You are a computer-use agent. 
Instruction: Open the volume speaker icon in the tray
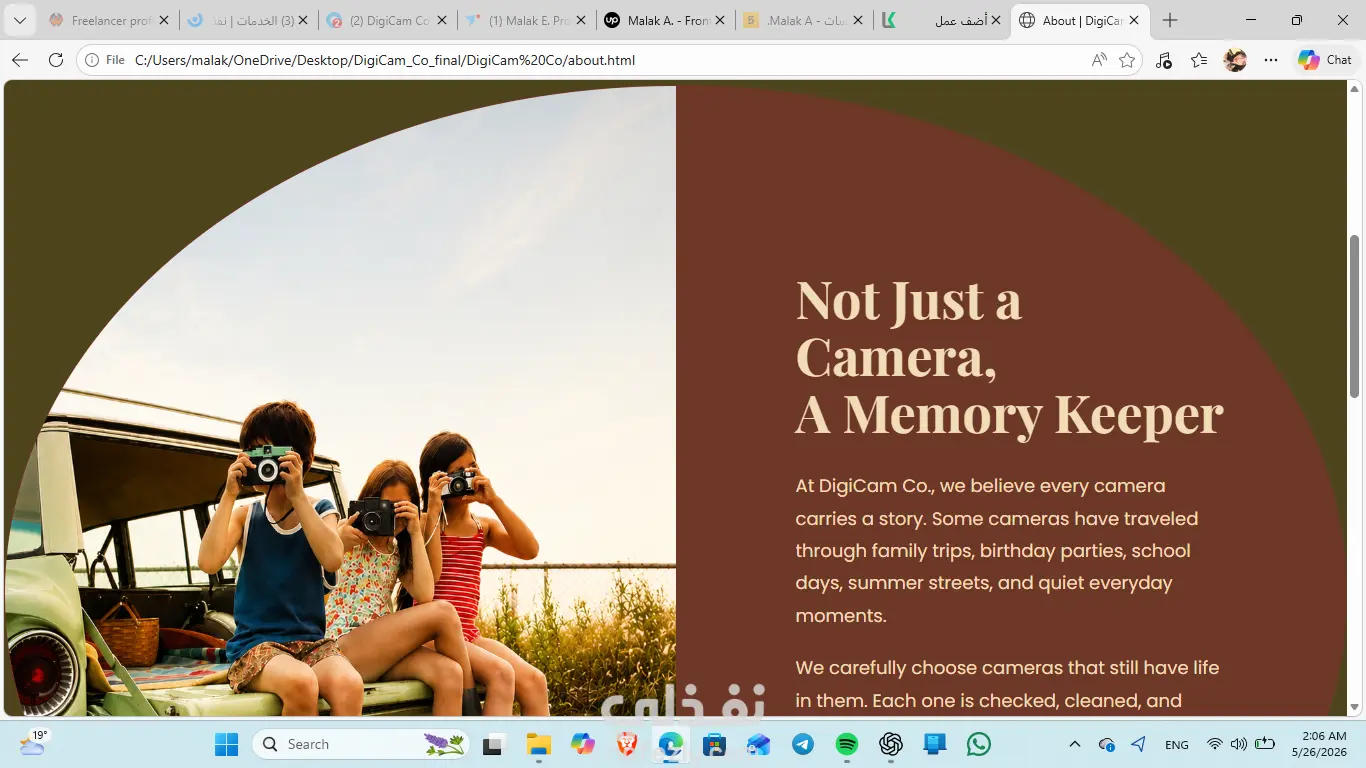pyautogui.click(x=1239, y=744)
